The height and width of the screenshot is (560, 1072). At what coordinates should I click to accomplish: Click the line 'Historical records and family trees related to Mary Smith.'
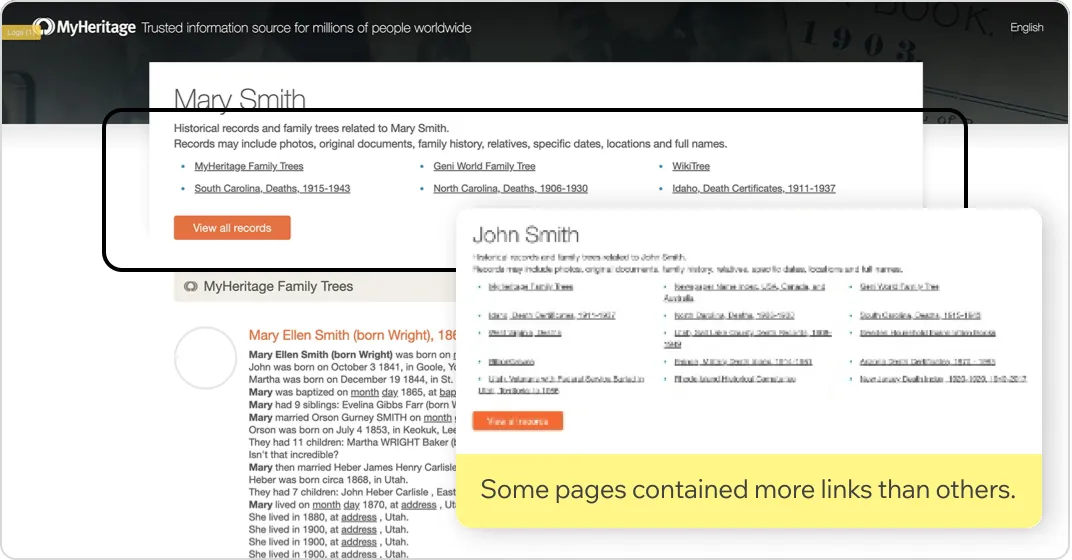click(x=311, y=128)
